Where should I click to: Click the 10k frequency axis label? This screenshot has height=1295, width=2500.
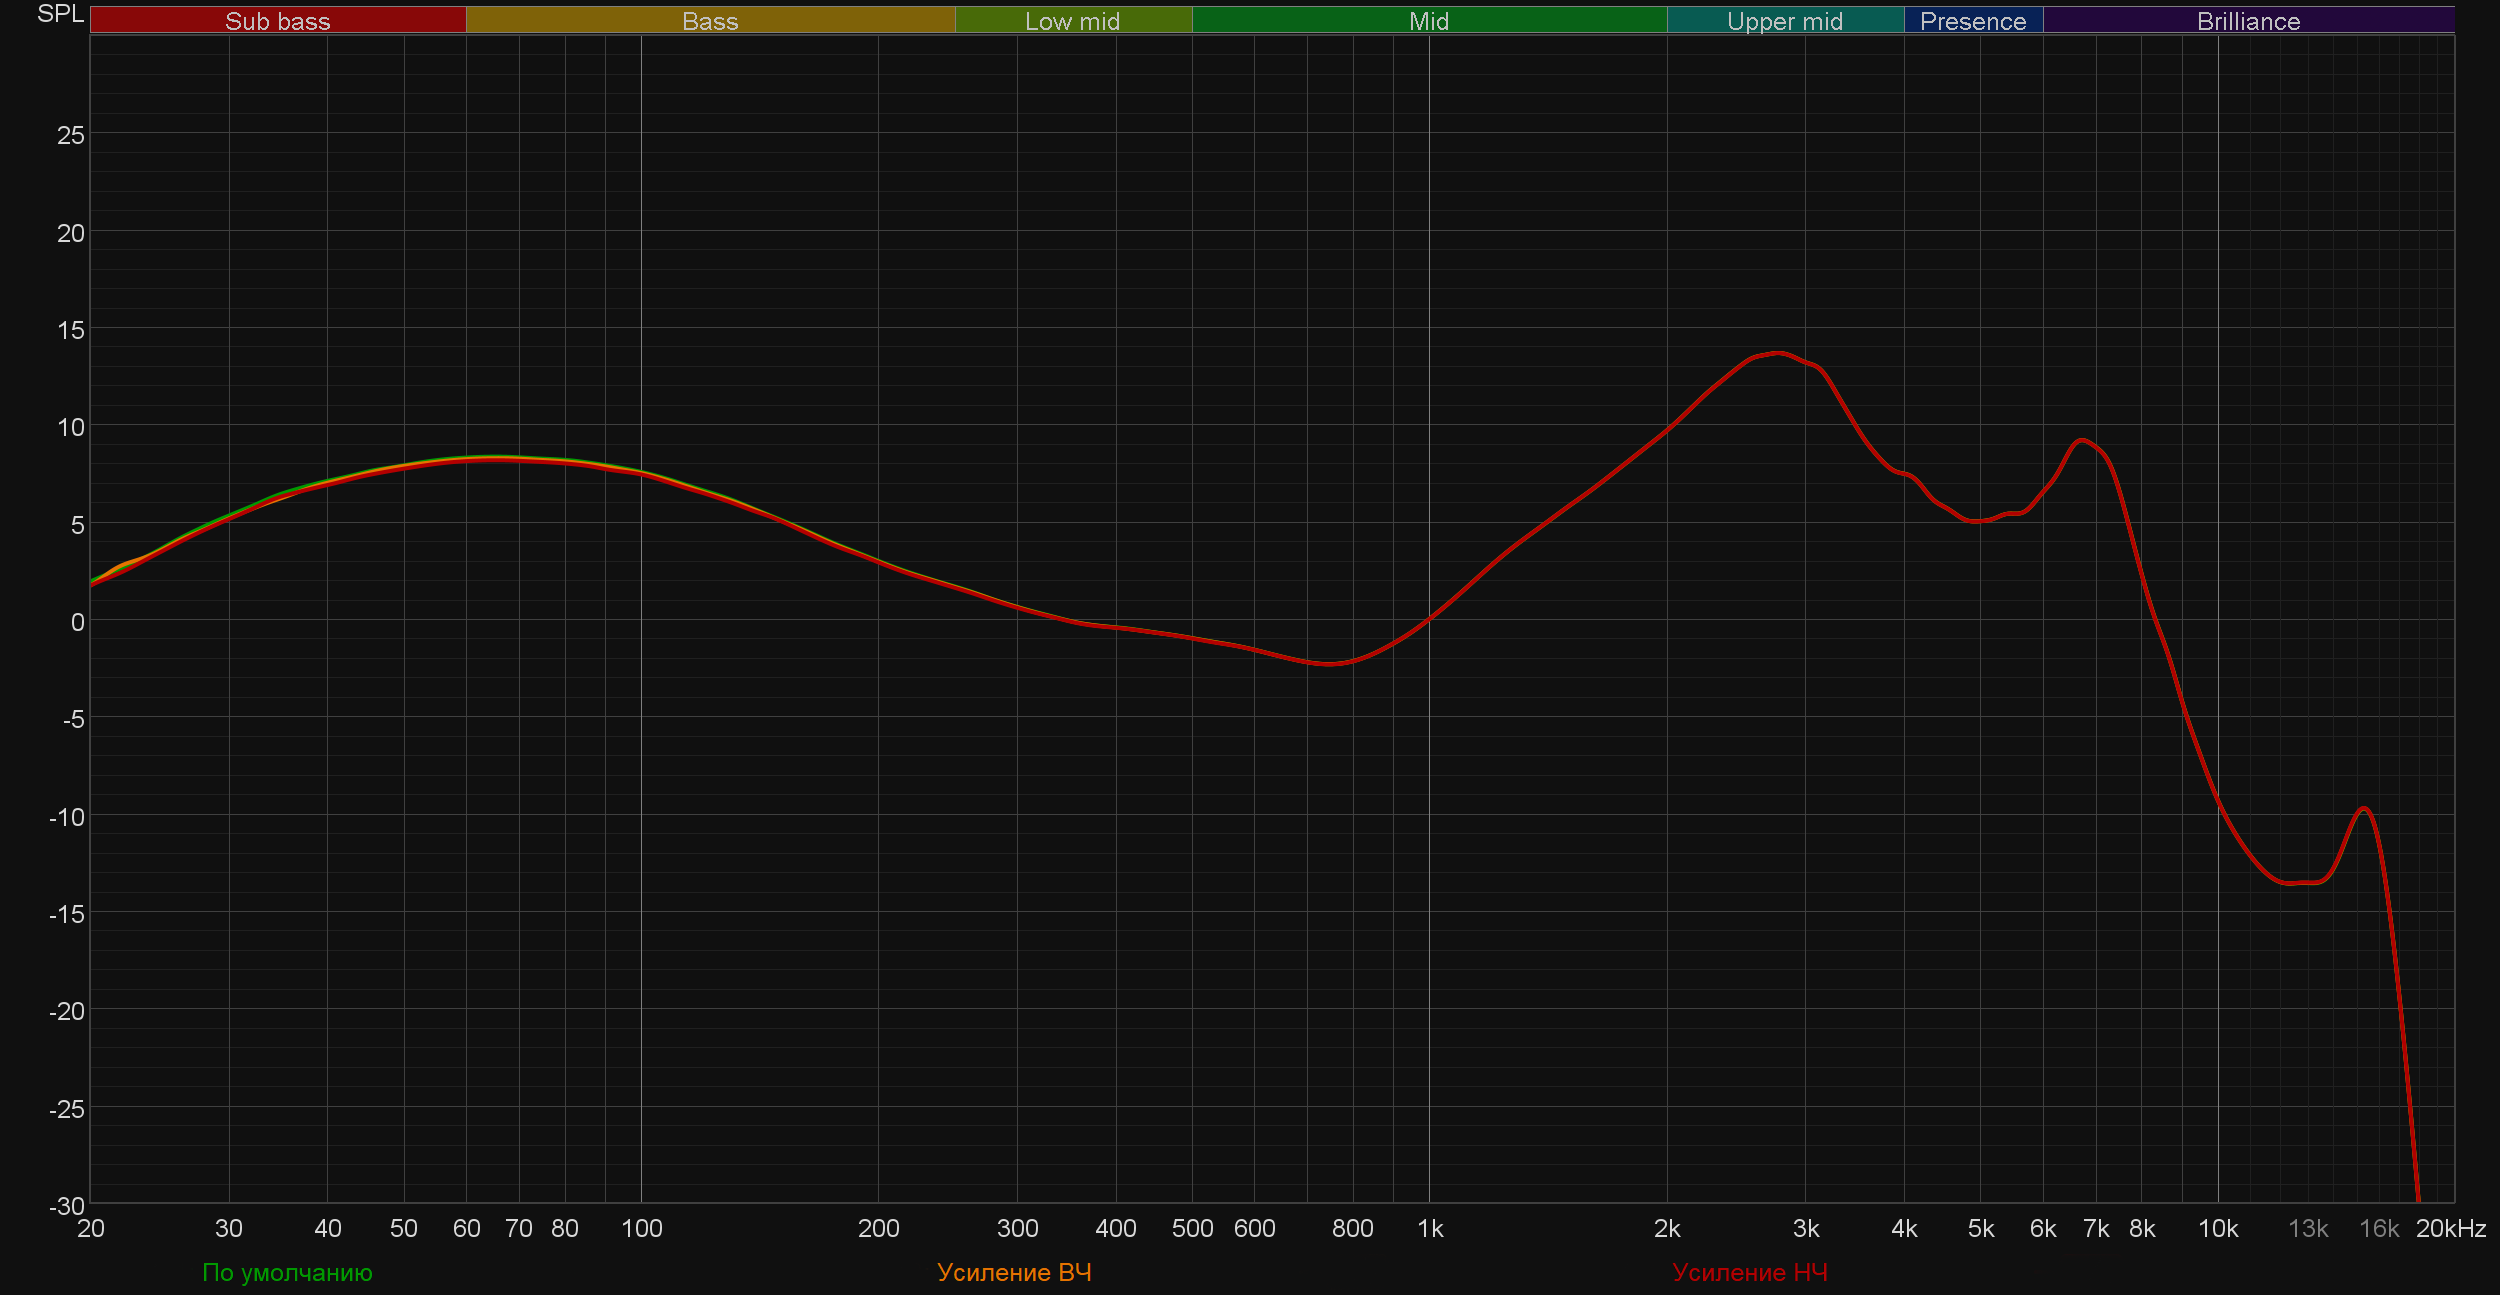pos(2217,1228)
